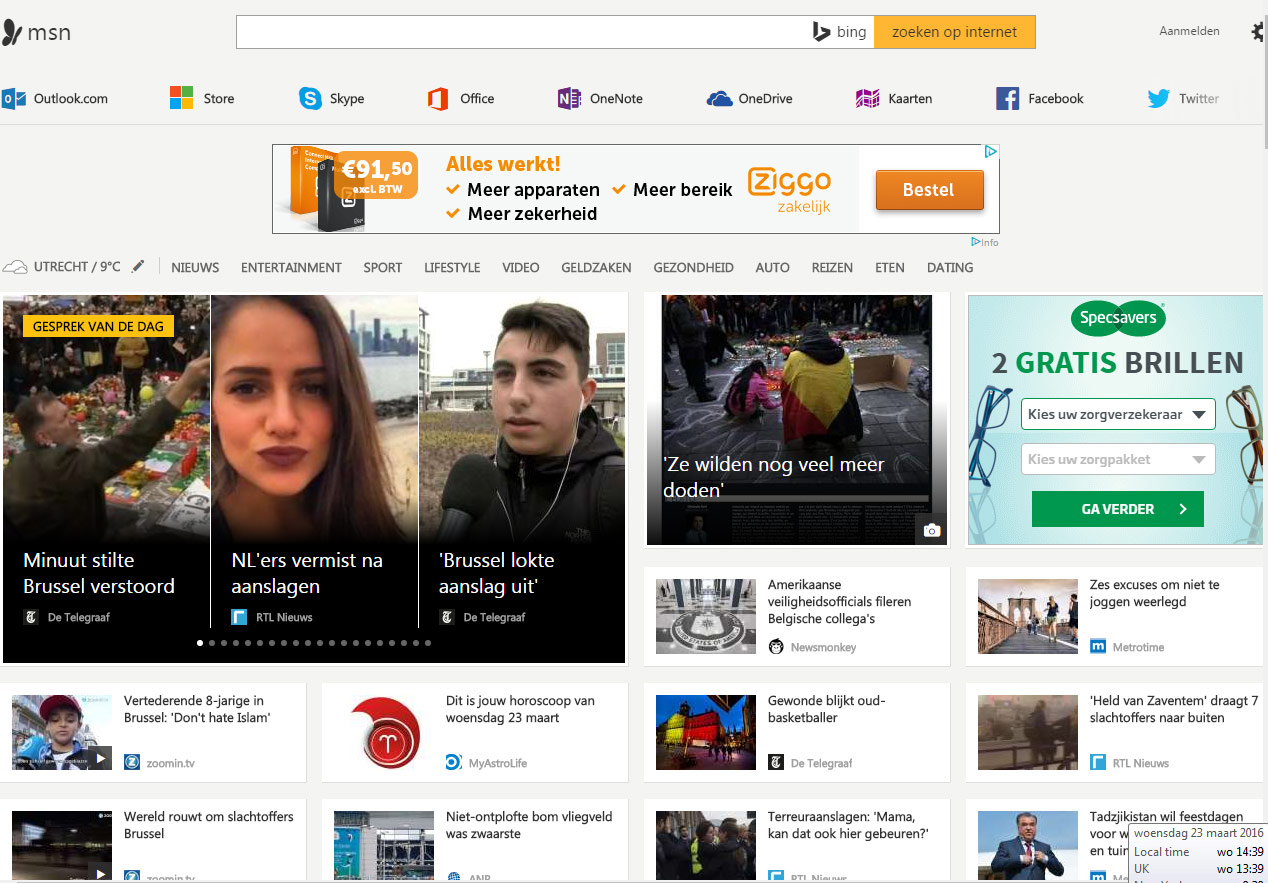Viewport: 1268px width, 883px height.
Task: Open the Office icon shortcut
Action: [x=437, y=98]
